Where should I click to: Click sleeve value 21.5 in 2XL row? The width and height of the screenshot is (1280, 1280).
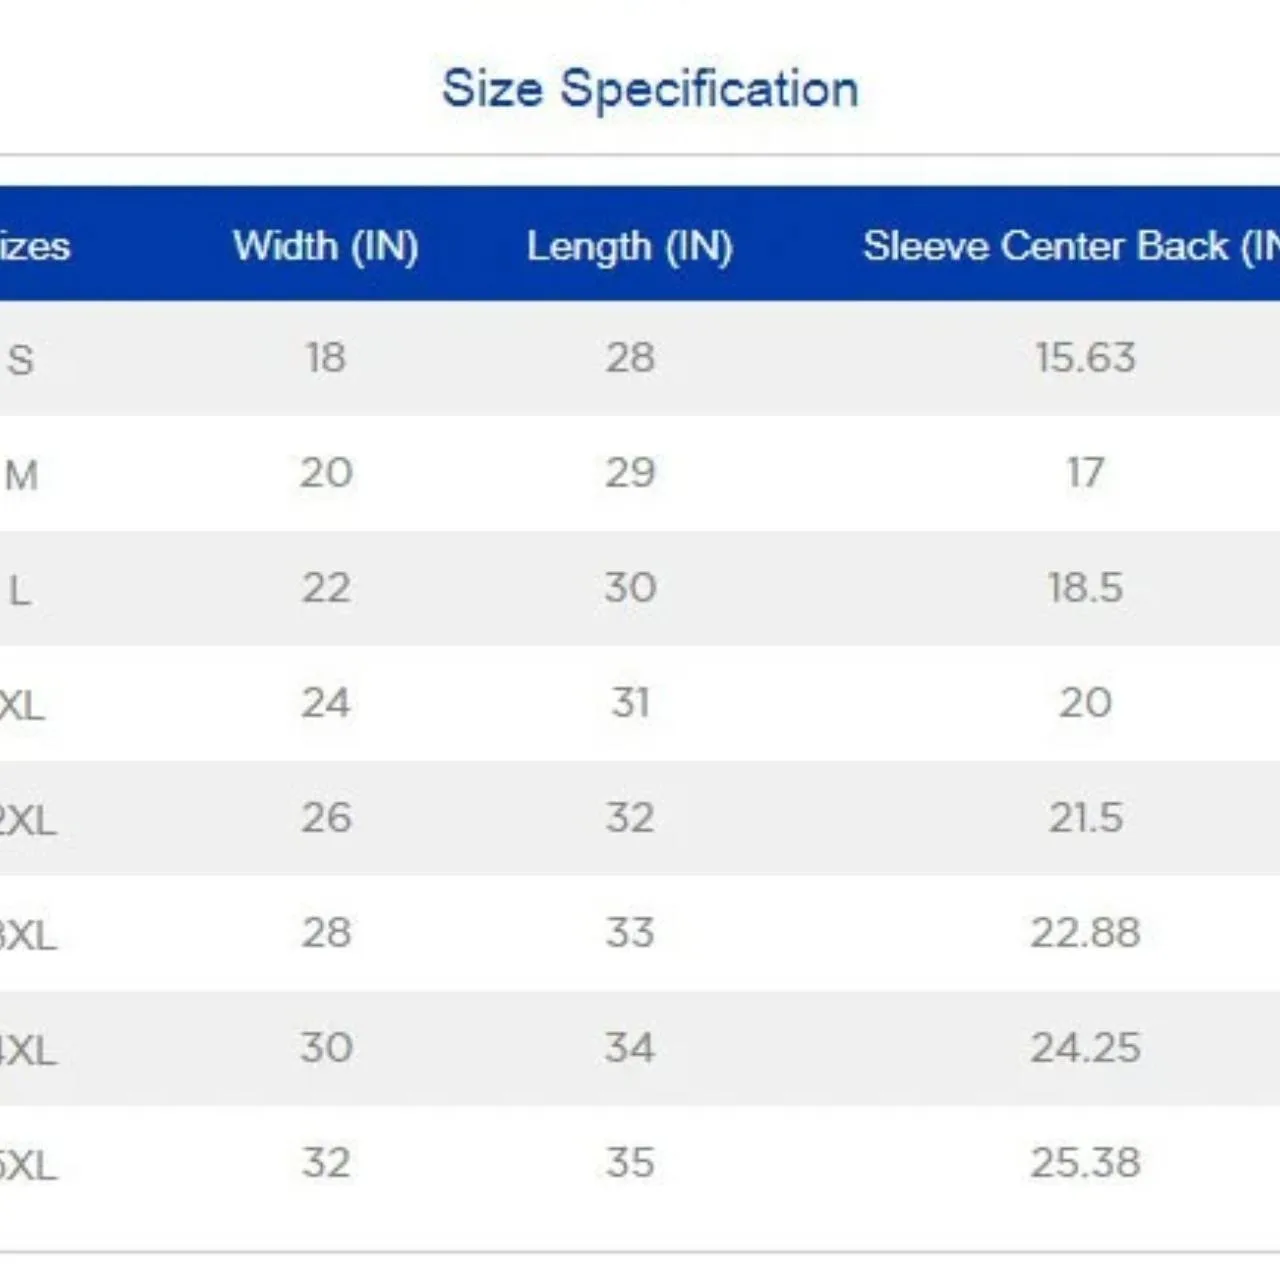click(1085, 818)
